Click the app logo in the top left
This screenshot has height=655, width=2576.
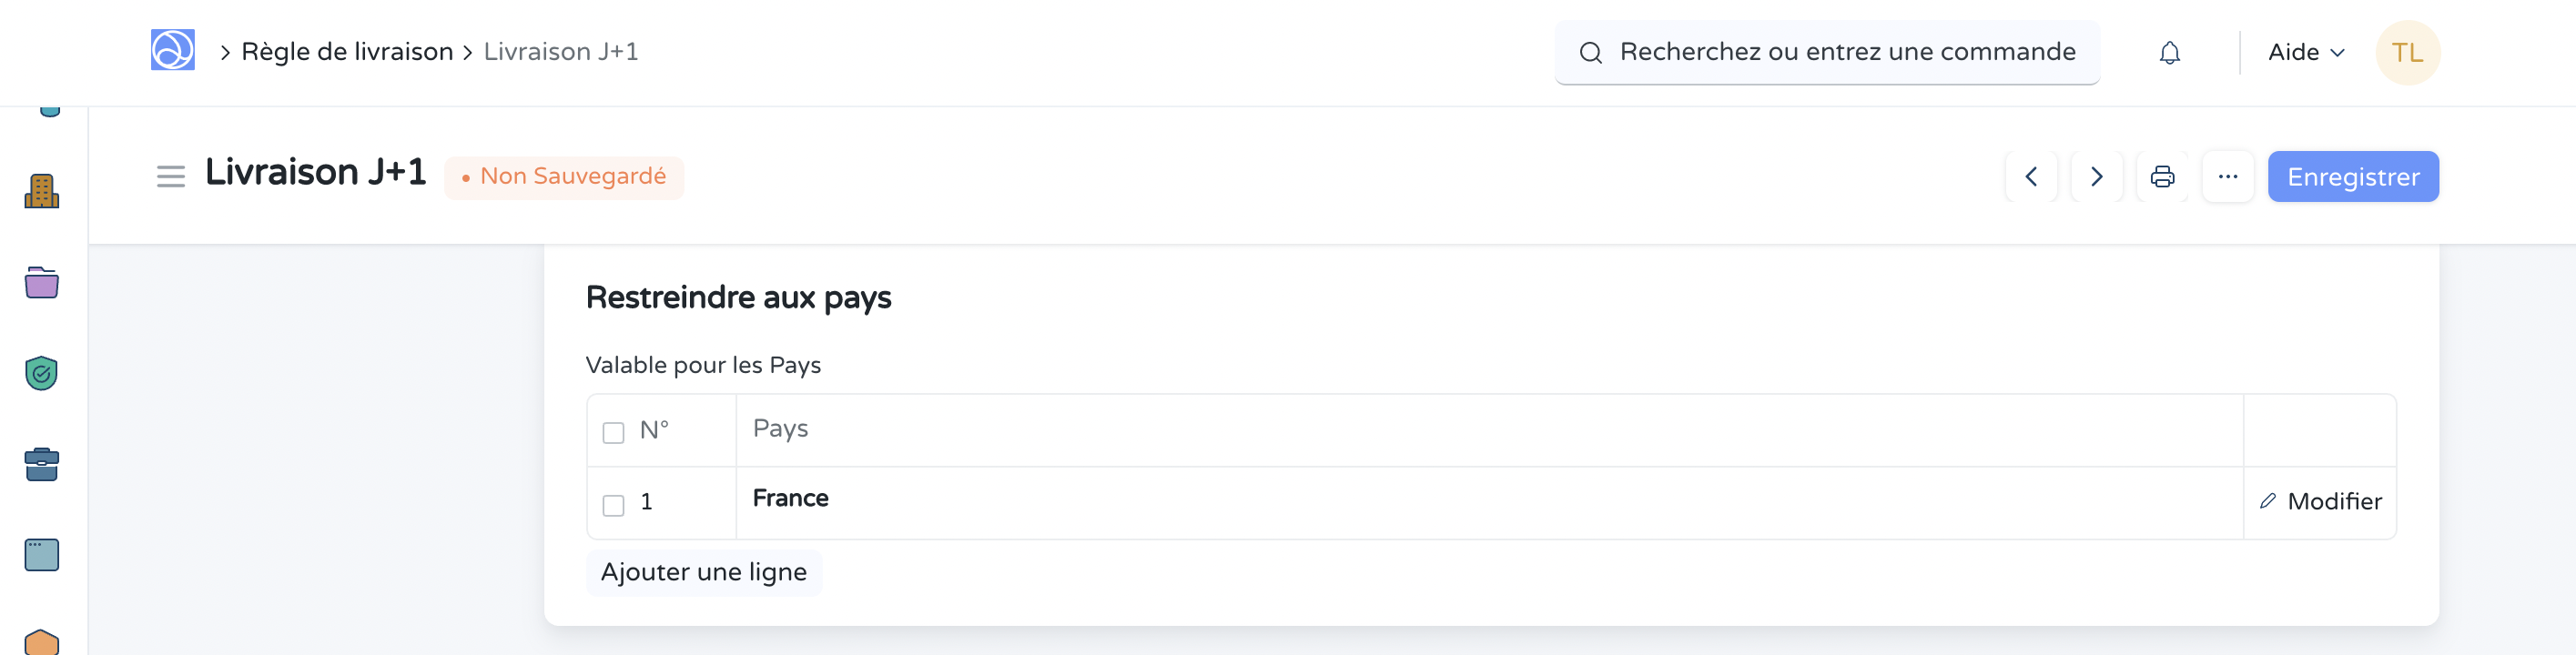(171, 51)
